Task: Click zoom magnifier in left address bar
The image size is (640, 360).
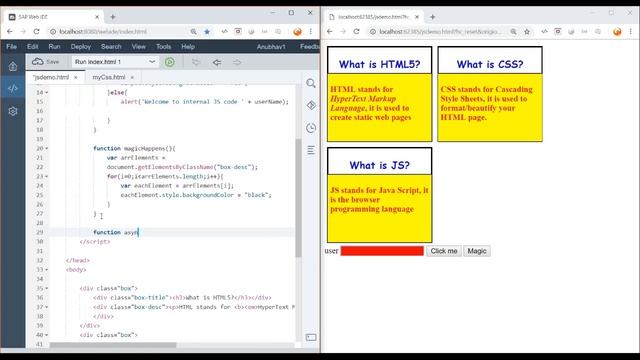Action: click(x=193, y=31)
